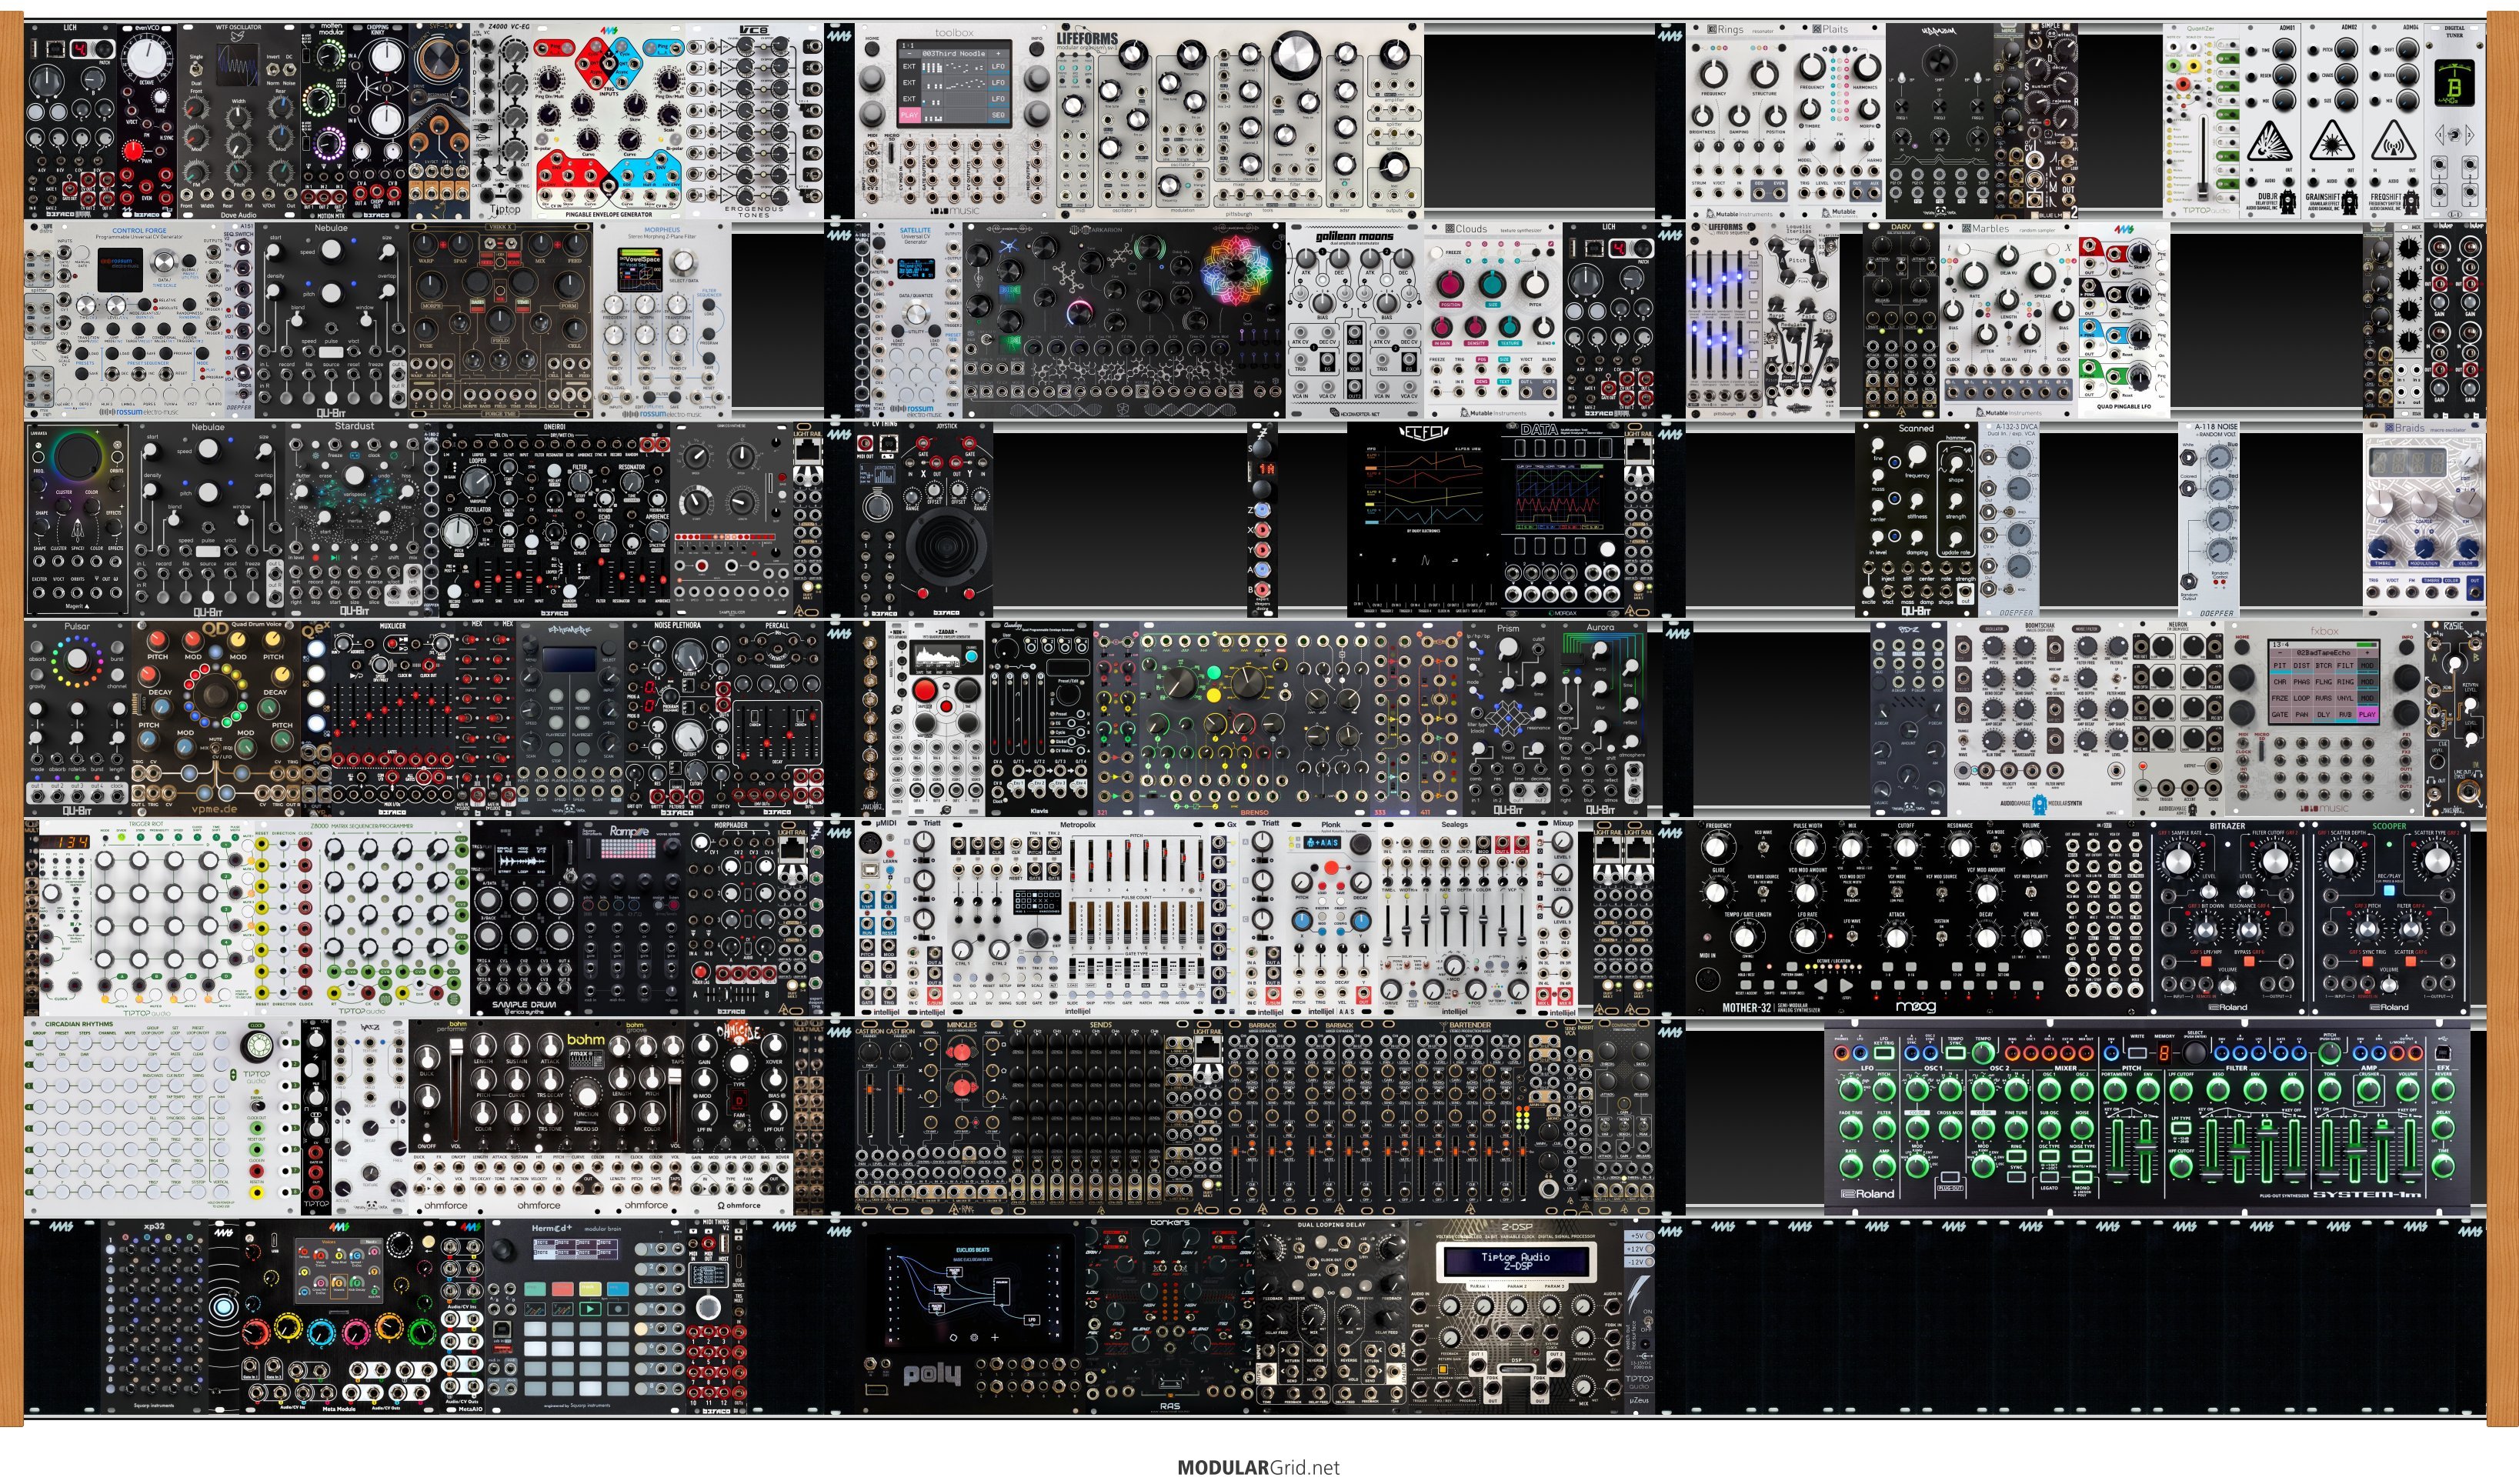Click the Intellijel Sealegs module
The width and height of the screenshot is (2519, 1484).
tap(1455, 918)
